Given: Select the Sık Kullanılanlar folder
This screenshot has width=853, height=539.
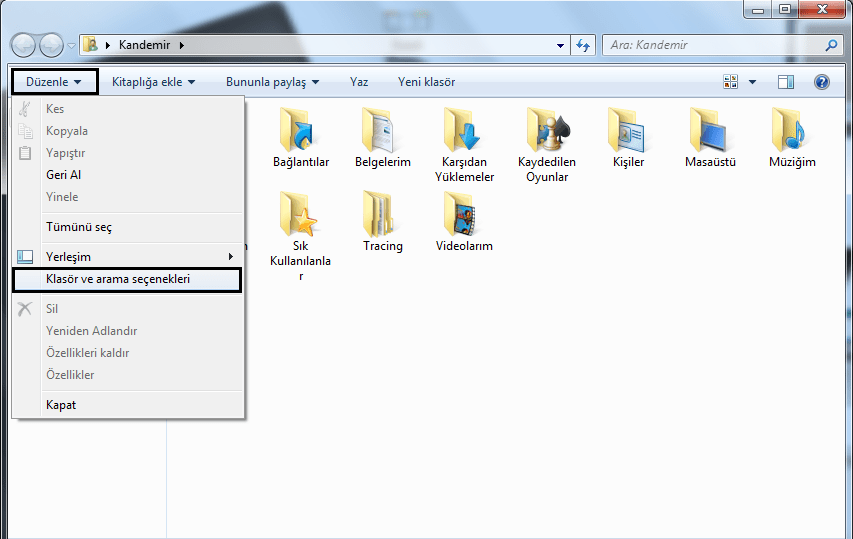Looking at the screenshot, I should pos(300,237).
